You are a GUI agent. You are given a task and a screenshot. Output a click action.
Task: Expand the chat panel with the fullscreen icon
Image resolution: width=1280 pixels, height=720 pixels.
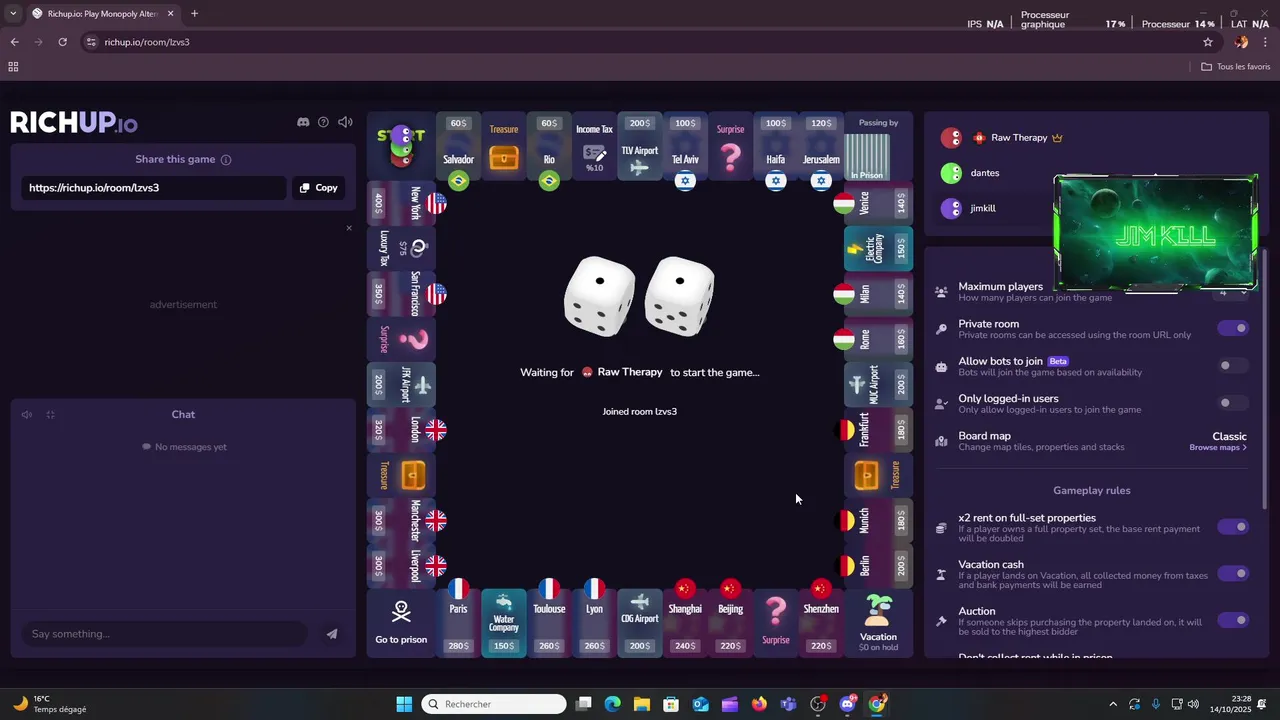[50, 415]
